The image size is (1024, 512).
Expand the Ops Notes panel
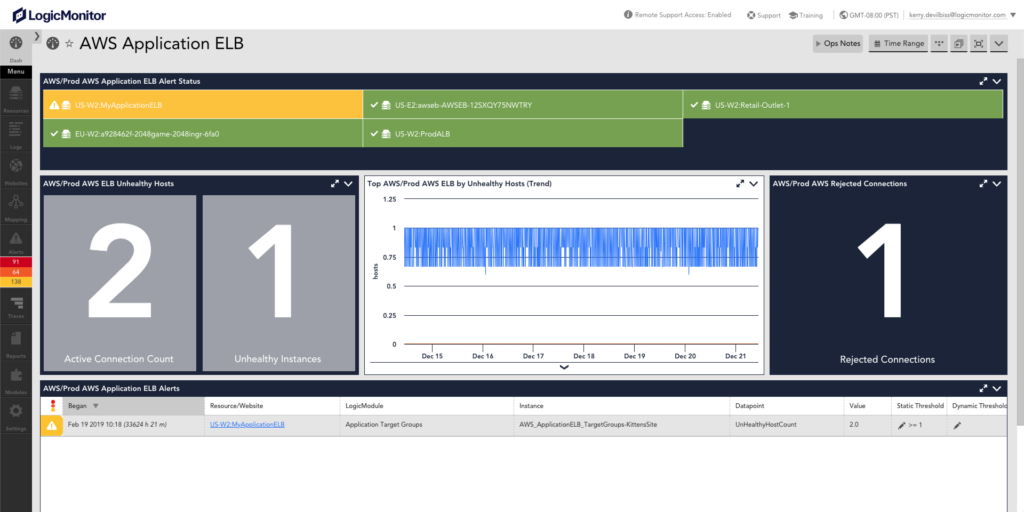tap(839, 44)
